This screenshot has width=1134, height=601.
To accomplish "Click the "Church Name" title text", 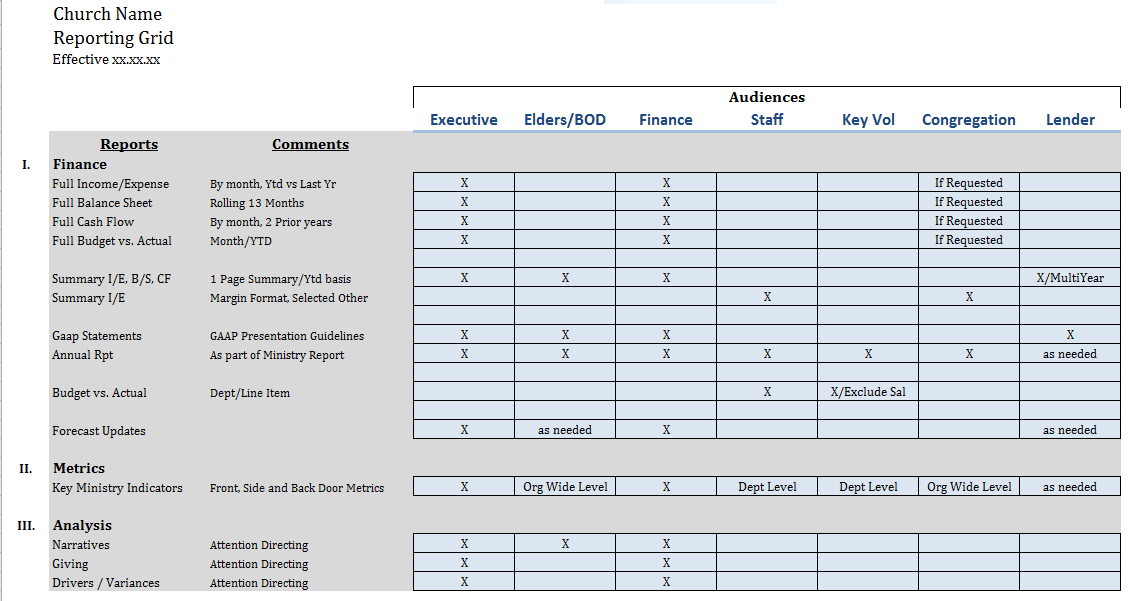I will coord(107,14).
